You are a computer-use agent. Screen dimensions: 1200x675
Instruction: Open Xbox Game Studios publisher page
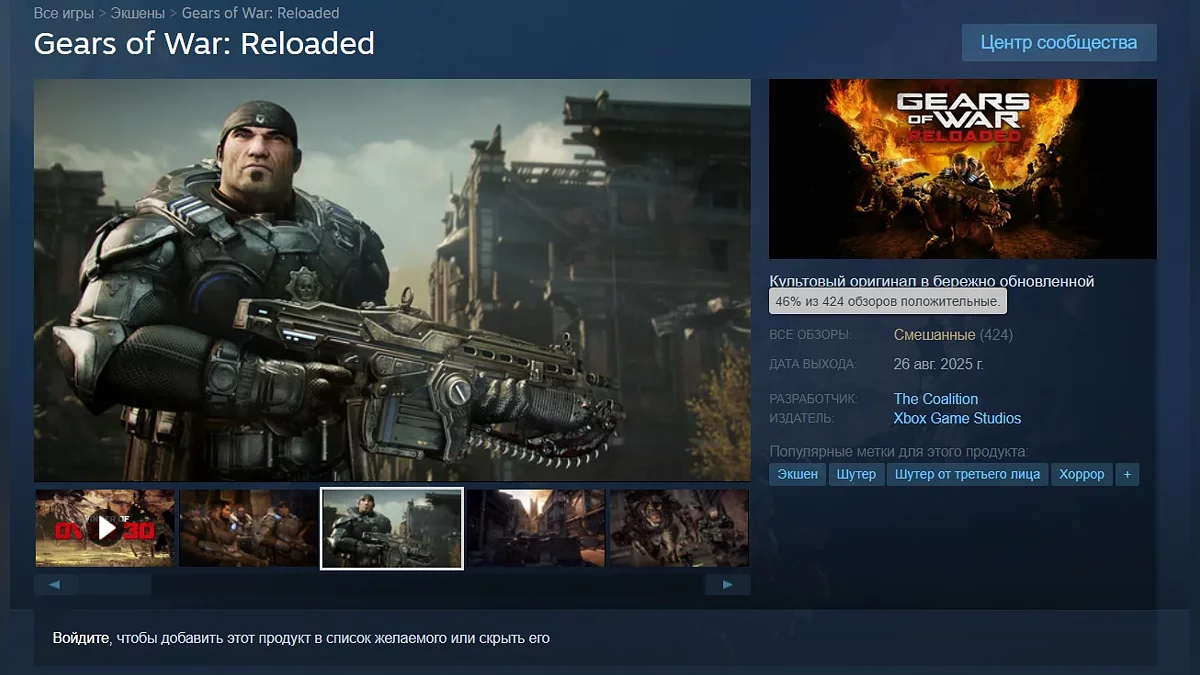tap(957, 418)
